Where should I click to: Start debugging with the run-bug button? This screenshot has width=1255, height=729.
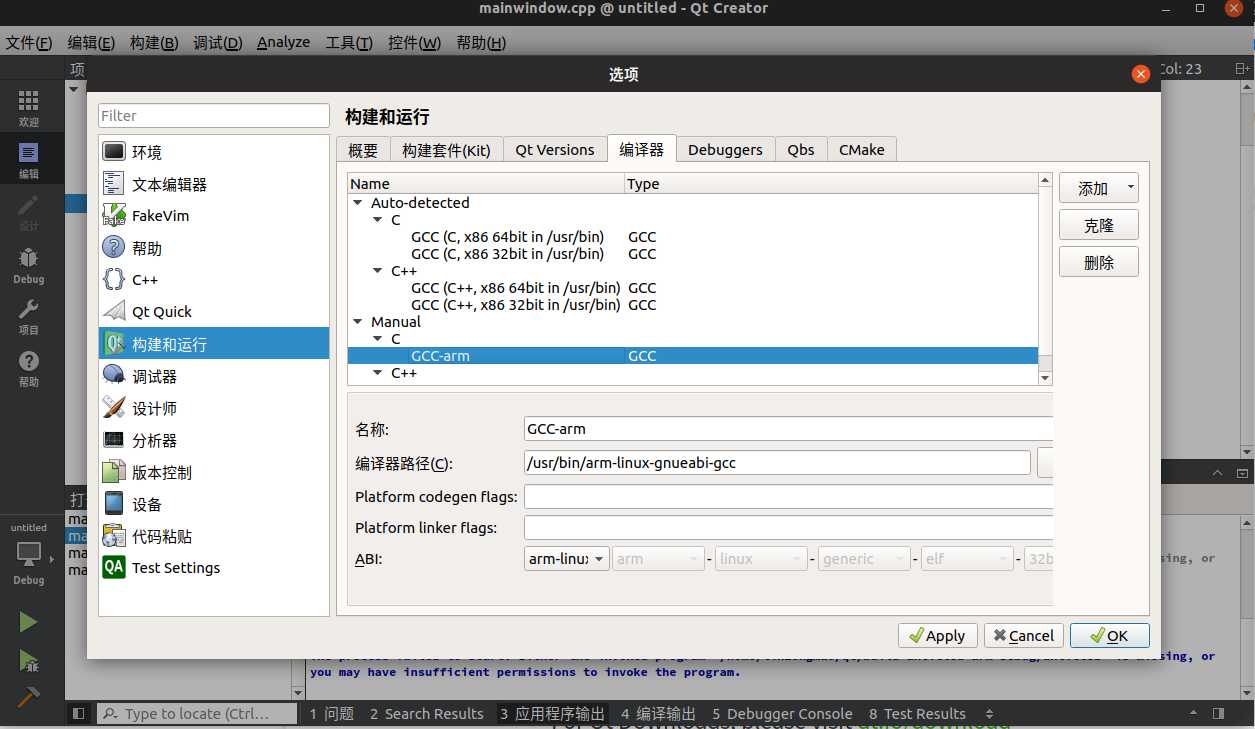[28, 660]
